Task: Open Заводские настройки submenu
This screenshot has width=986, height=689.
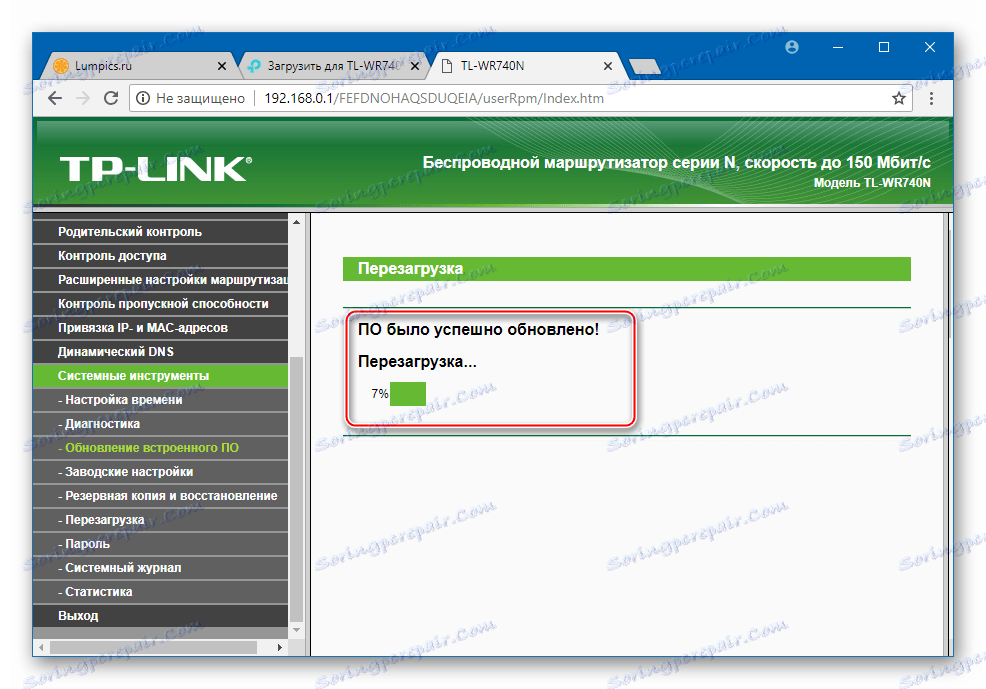Action: 160,471
